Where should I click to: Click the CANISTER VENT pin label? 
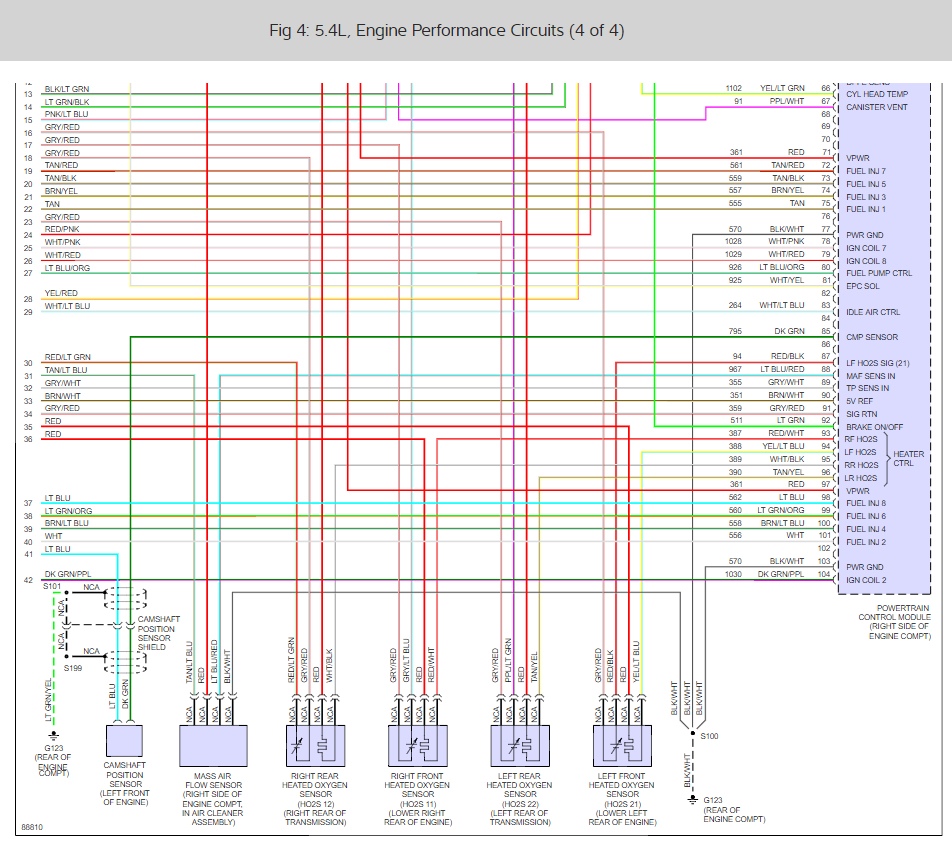(877, 107)
